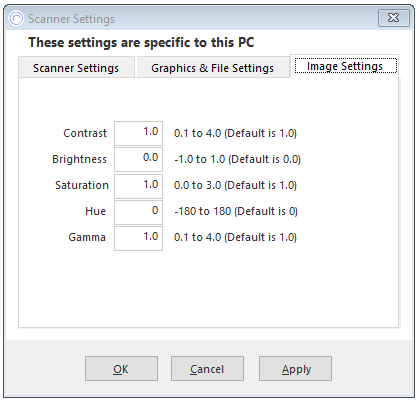The width and height of the screenshot is (418, 401).
Task: Confirm settings with the OK button
Action: tap(121, 368)
